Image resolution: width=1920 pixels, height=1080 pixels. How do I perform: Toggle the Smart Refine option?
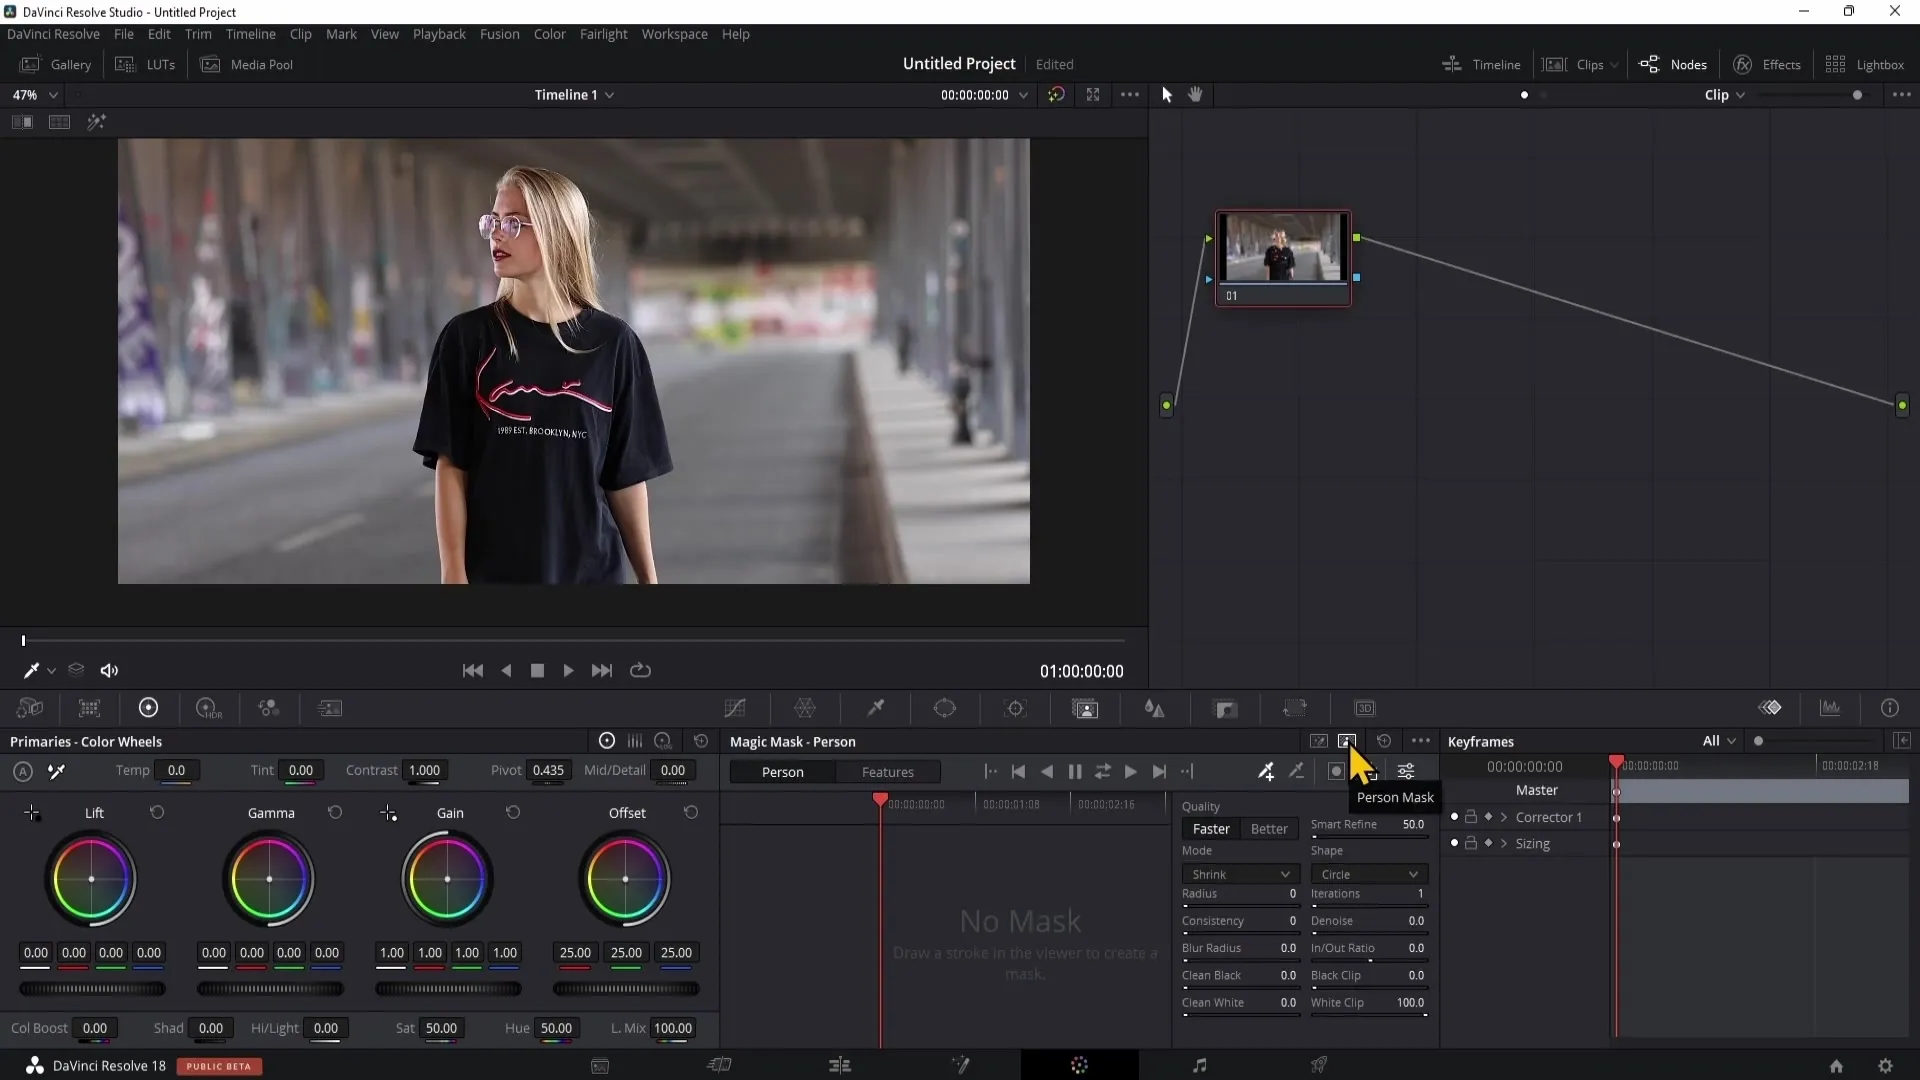point(1345,824)
